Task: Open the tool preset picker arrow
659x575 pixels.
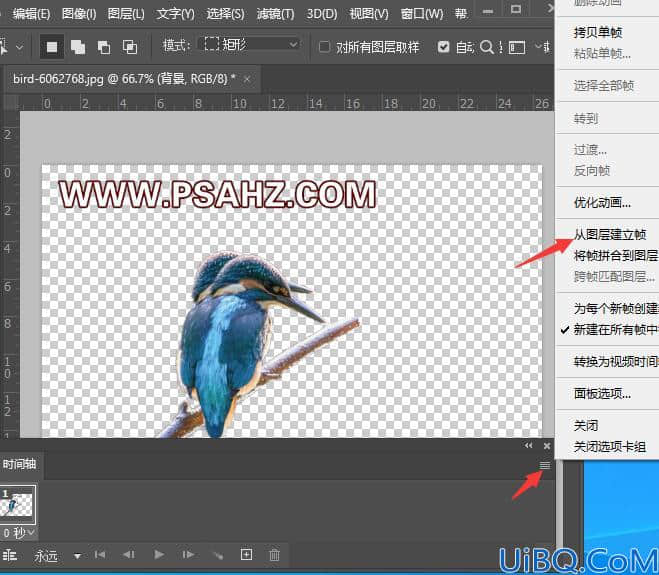Action: tap(19, 47)
